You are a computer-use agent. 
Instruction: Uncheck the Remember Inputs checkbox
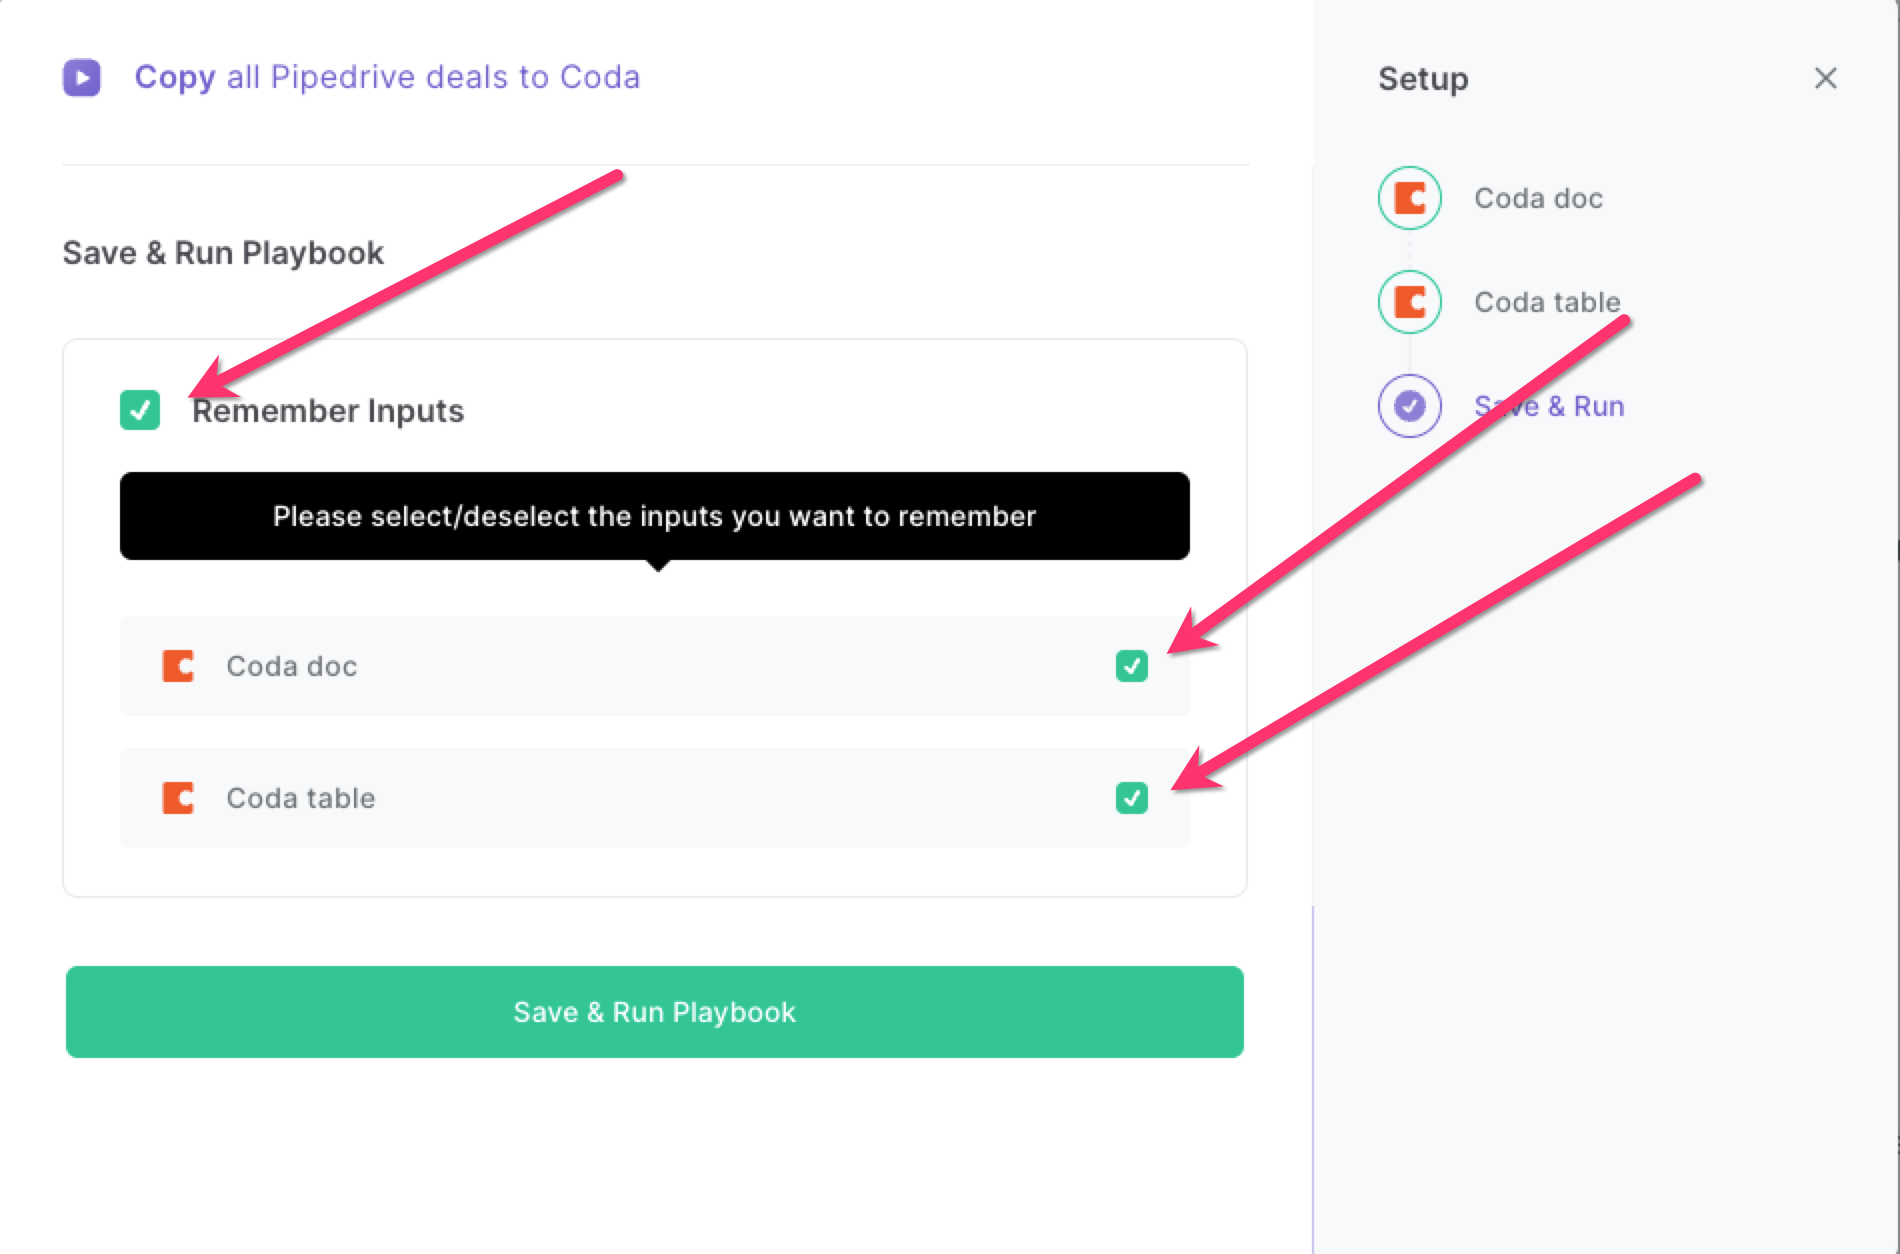click(x=140, y=410)
